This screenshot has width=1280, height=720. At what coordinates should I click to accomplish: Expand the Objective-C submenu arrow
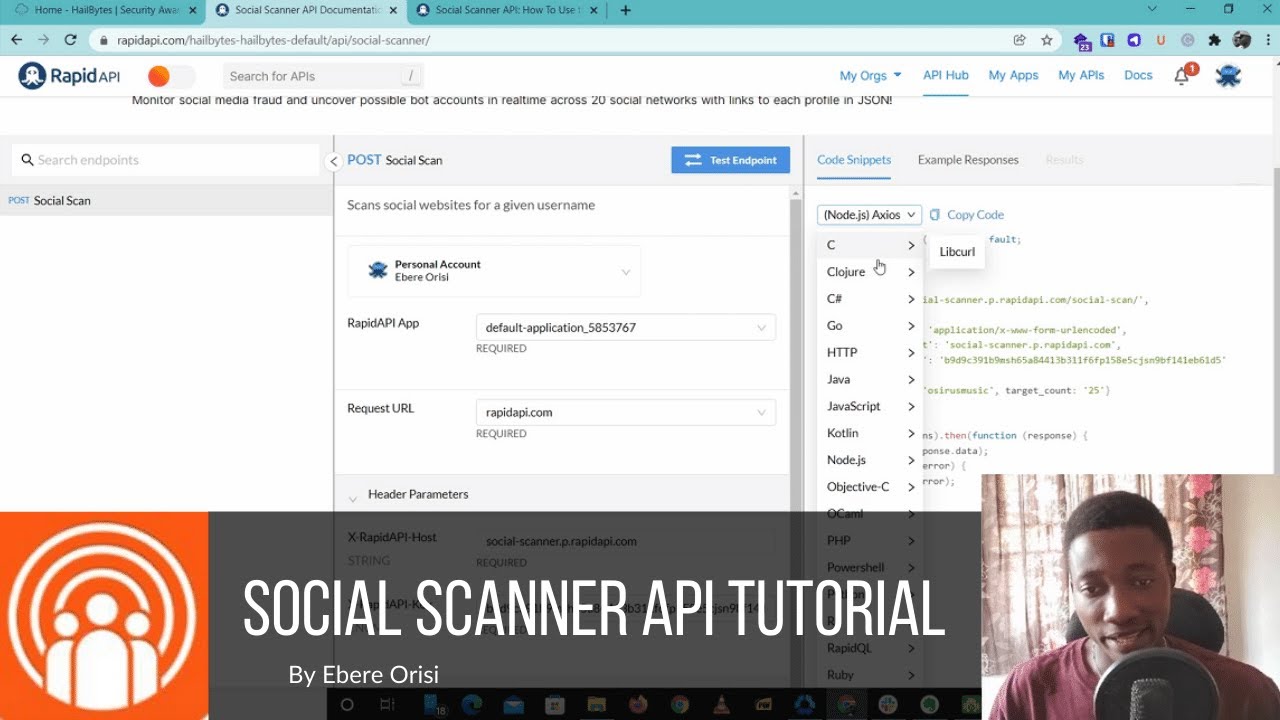(911, 487)
